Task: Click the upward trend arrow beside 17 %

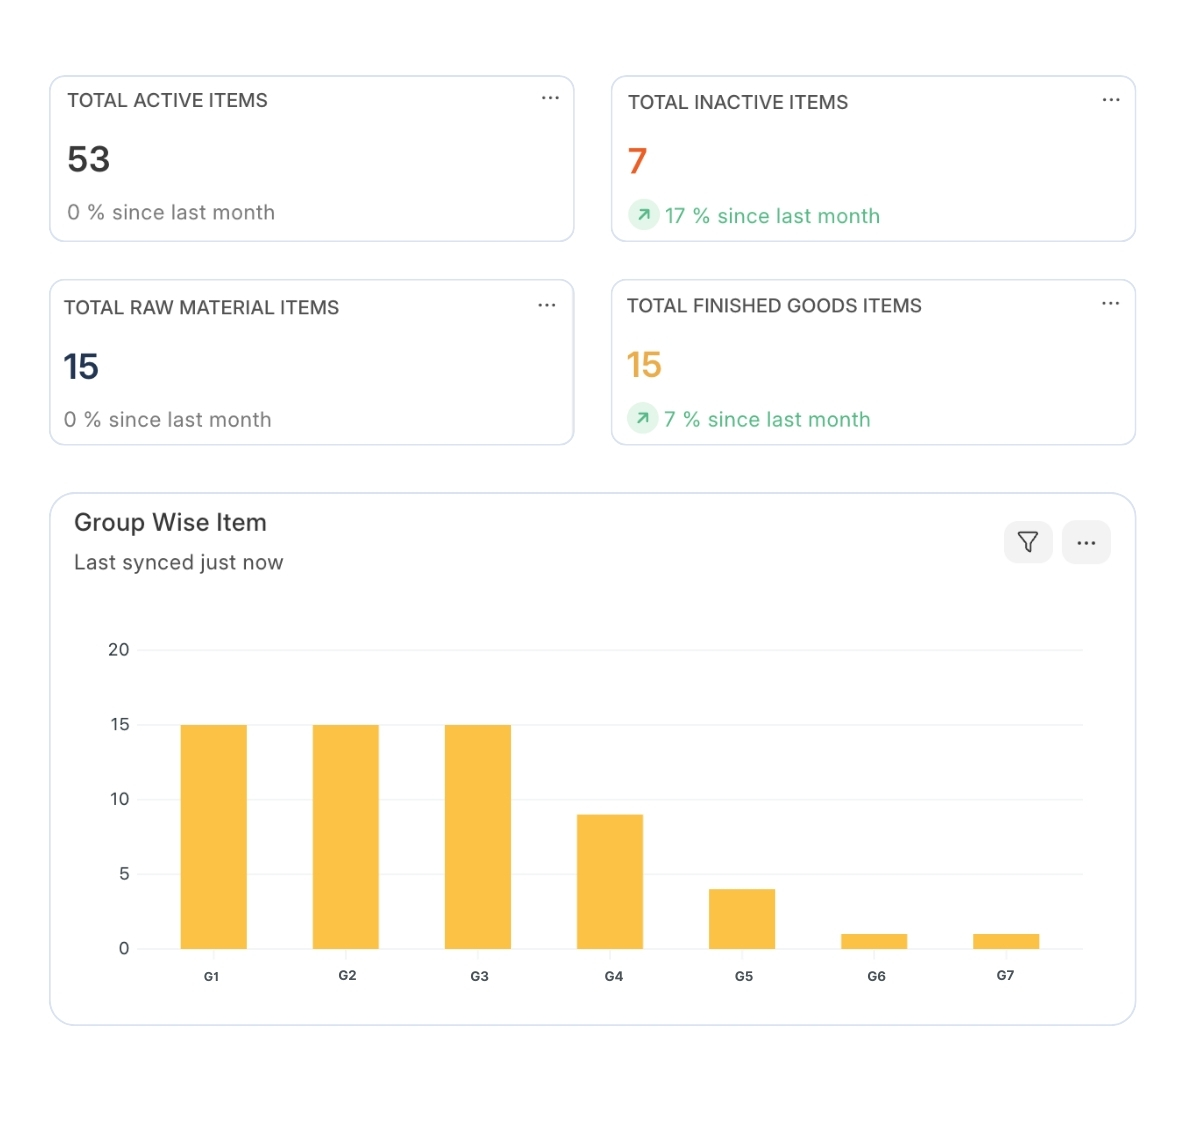Action: [644, 215]
